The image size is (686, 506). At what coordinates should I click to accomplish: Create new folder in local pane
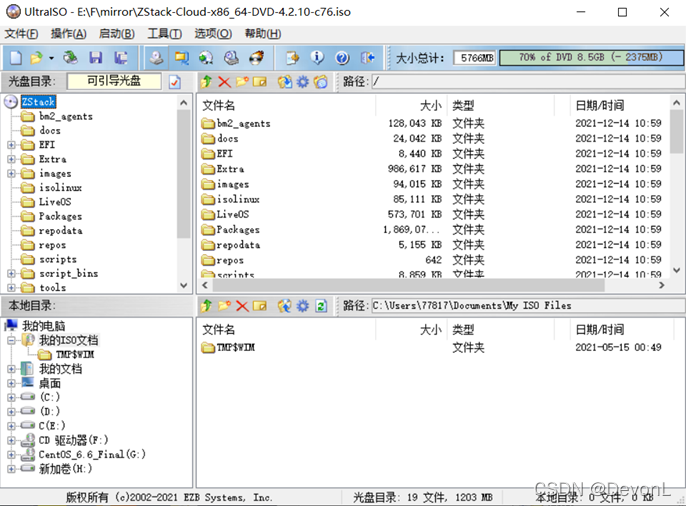[224, 306]
